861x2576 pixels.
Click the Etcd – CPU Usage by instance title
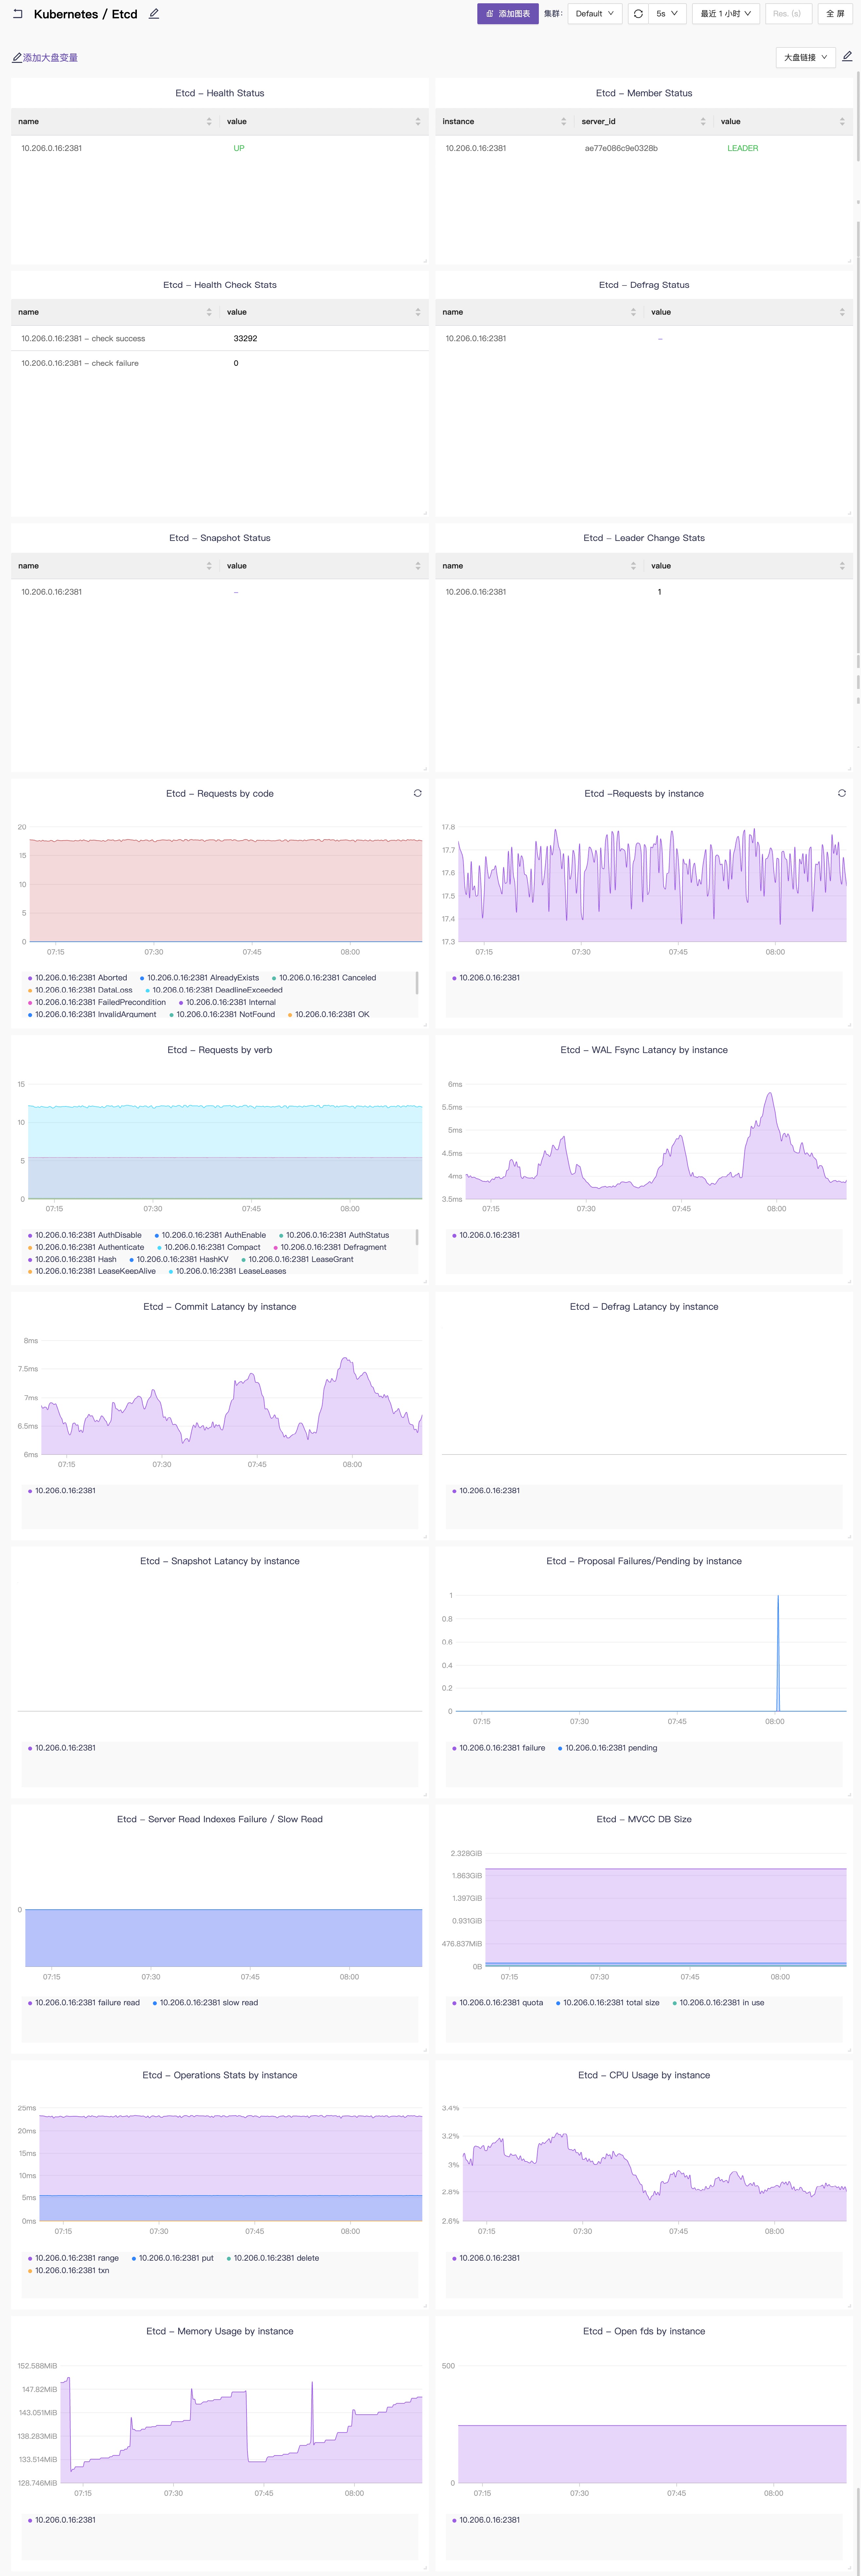(644, 2075)
